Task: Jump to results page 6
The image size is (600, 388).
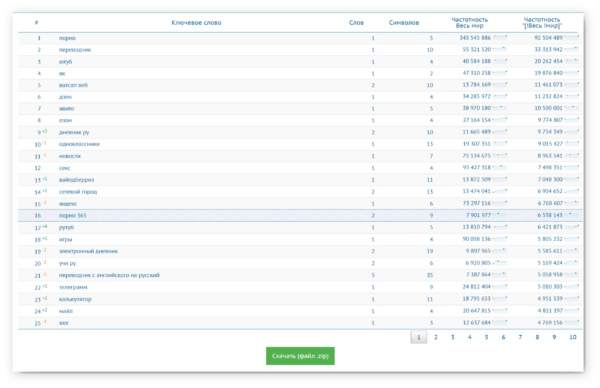Action: pos(503,337)
